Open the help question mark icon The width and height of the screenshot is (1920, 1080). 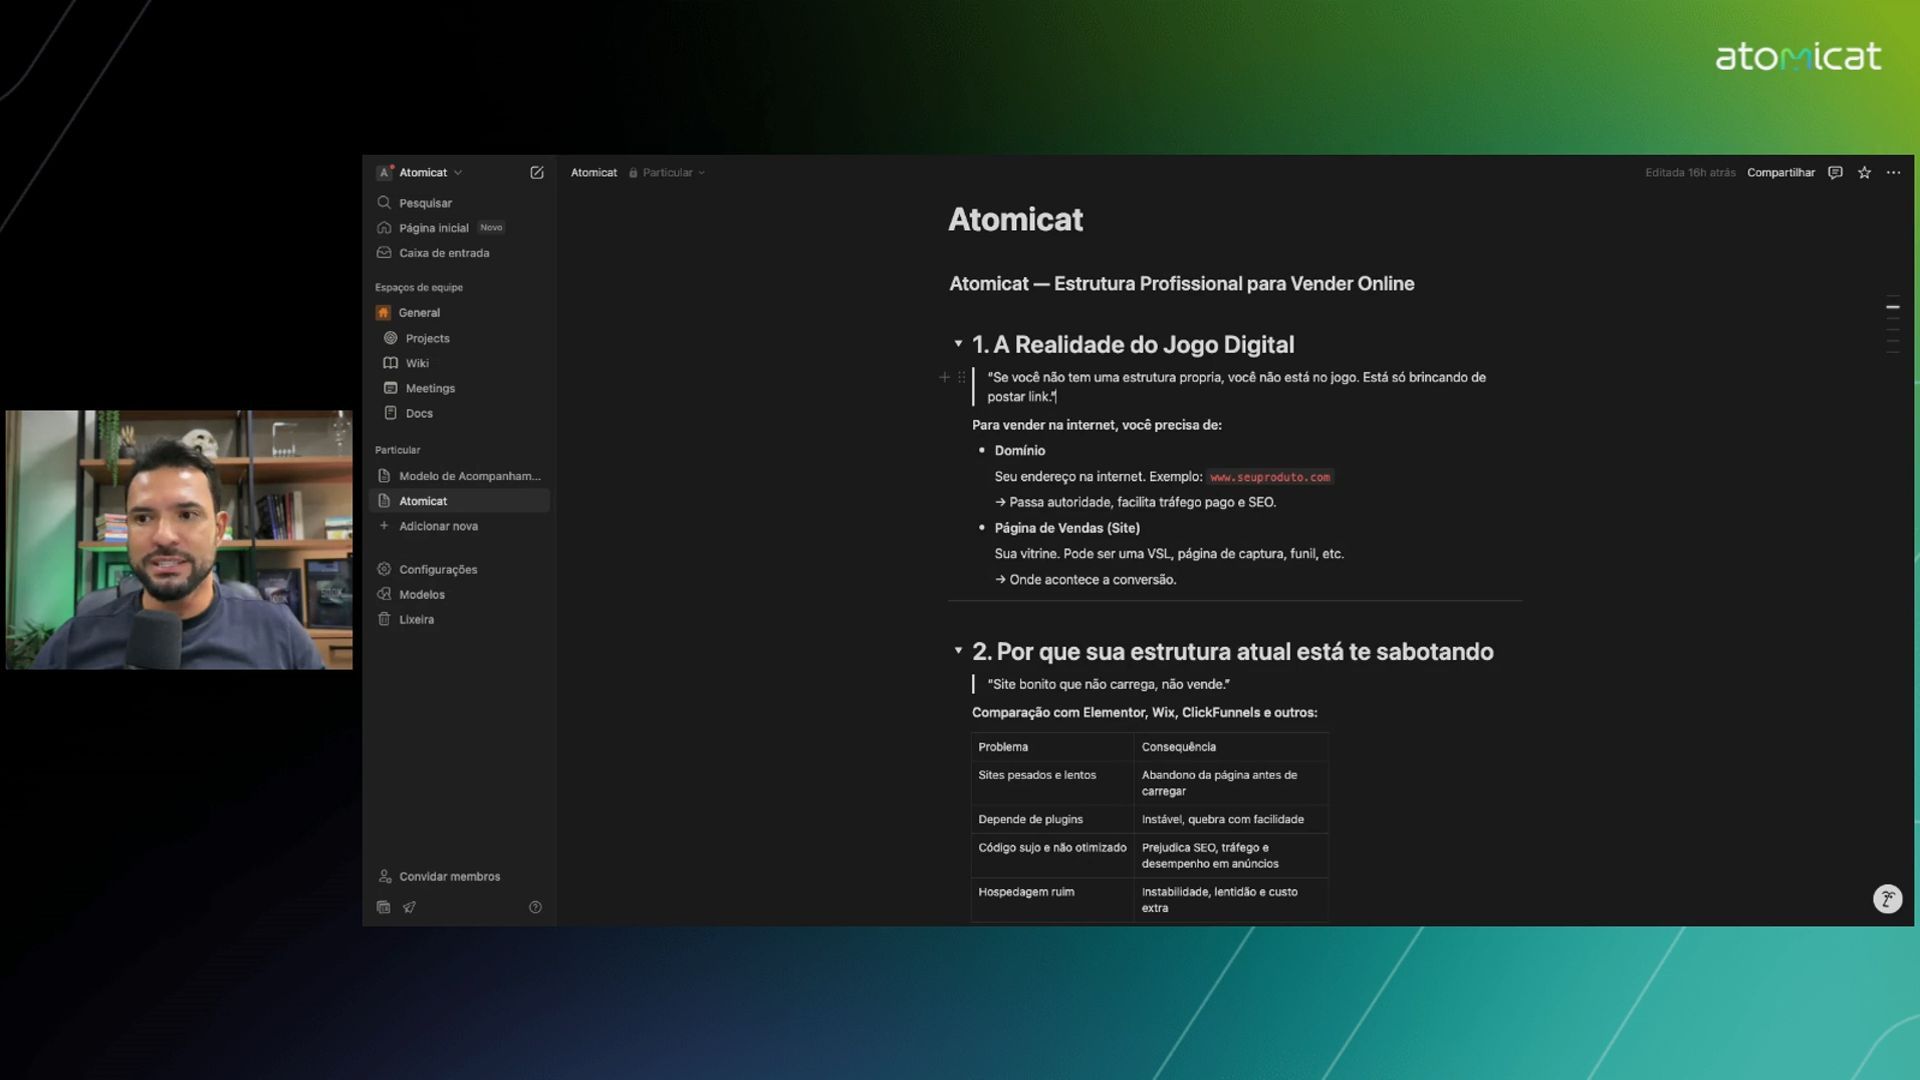coord(535,907)
